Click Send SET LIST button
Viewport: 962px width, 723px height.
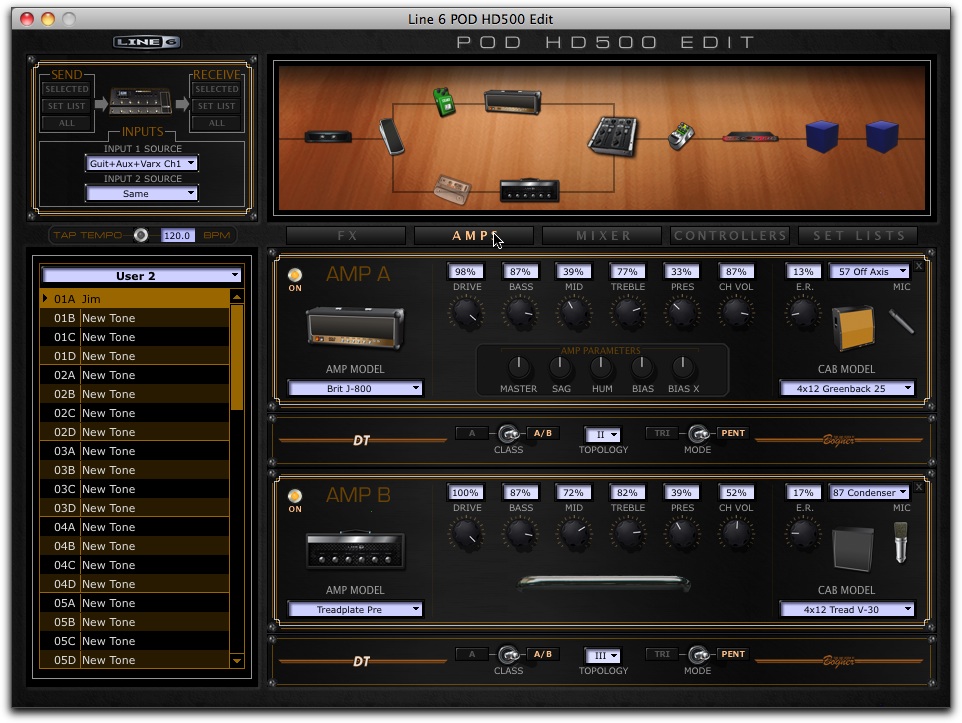point(66,106)
